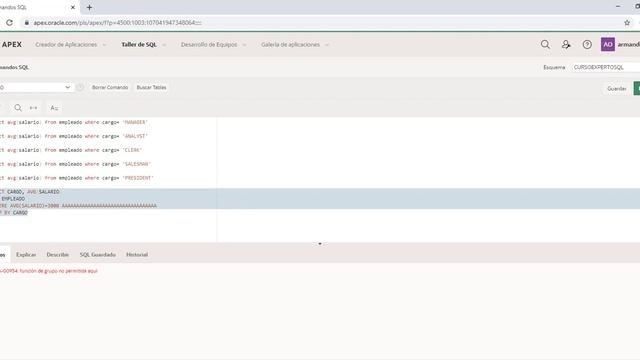Open the AO account avatar menu
The width and height of the screenshot is (640, 360).
608,44
